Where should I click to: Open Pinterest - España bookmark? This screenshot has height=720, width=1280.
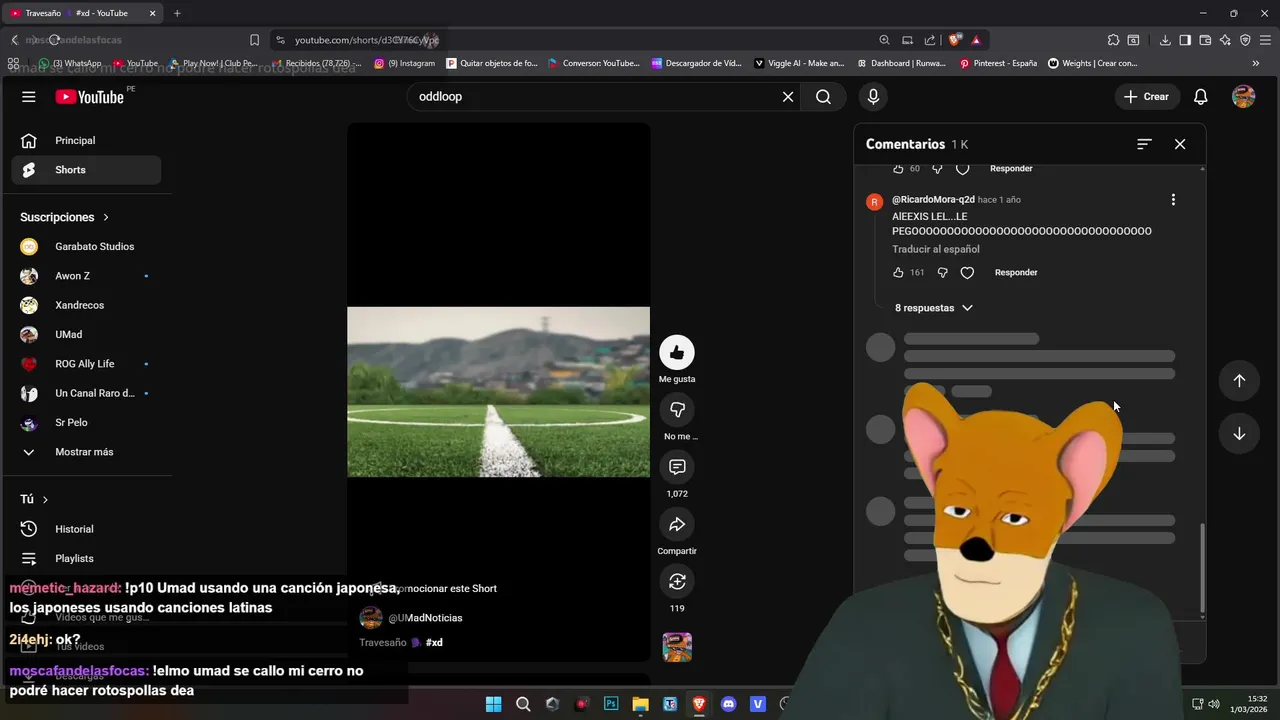[x=998, y=63]
